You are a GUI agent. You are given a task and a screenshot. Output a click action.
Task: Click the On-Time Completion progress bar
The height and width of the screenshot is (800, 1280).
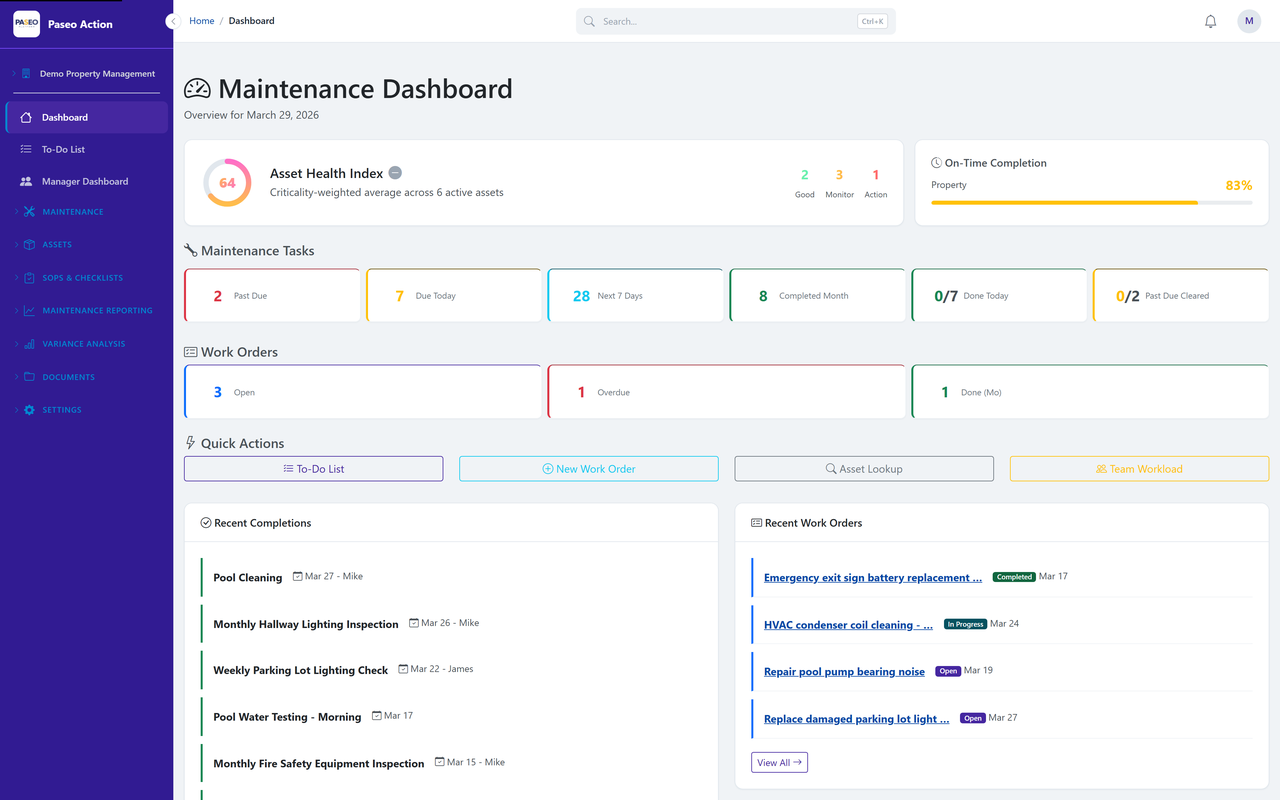1091,202
